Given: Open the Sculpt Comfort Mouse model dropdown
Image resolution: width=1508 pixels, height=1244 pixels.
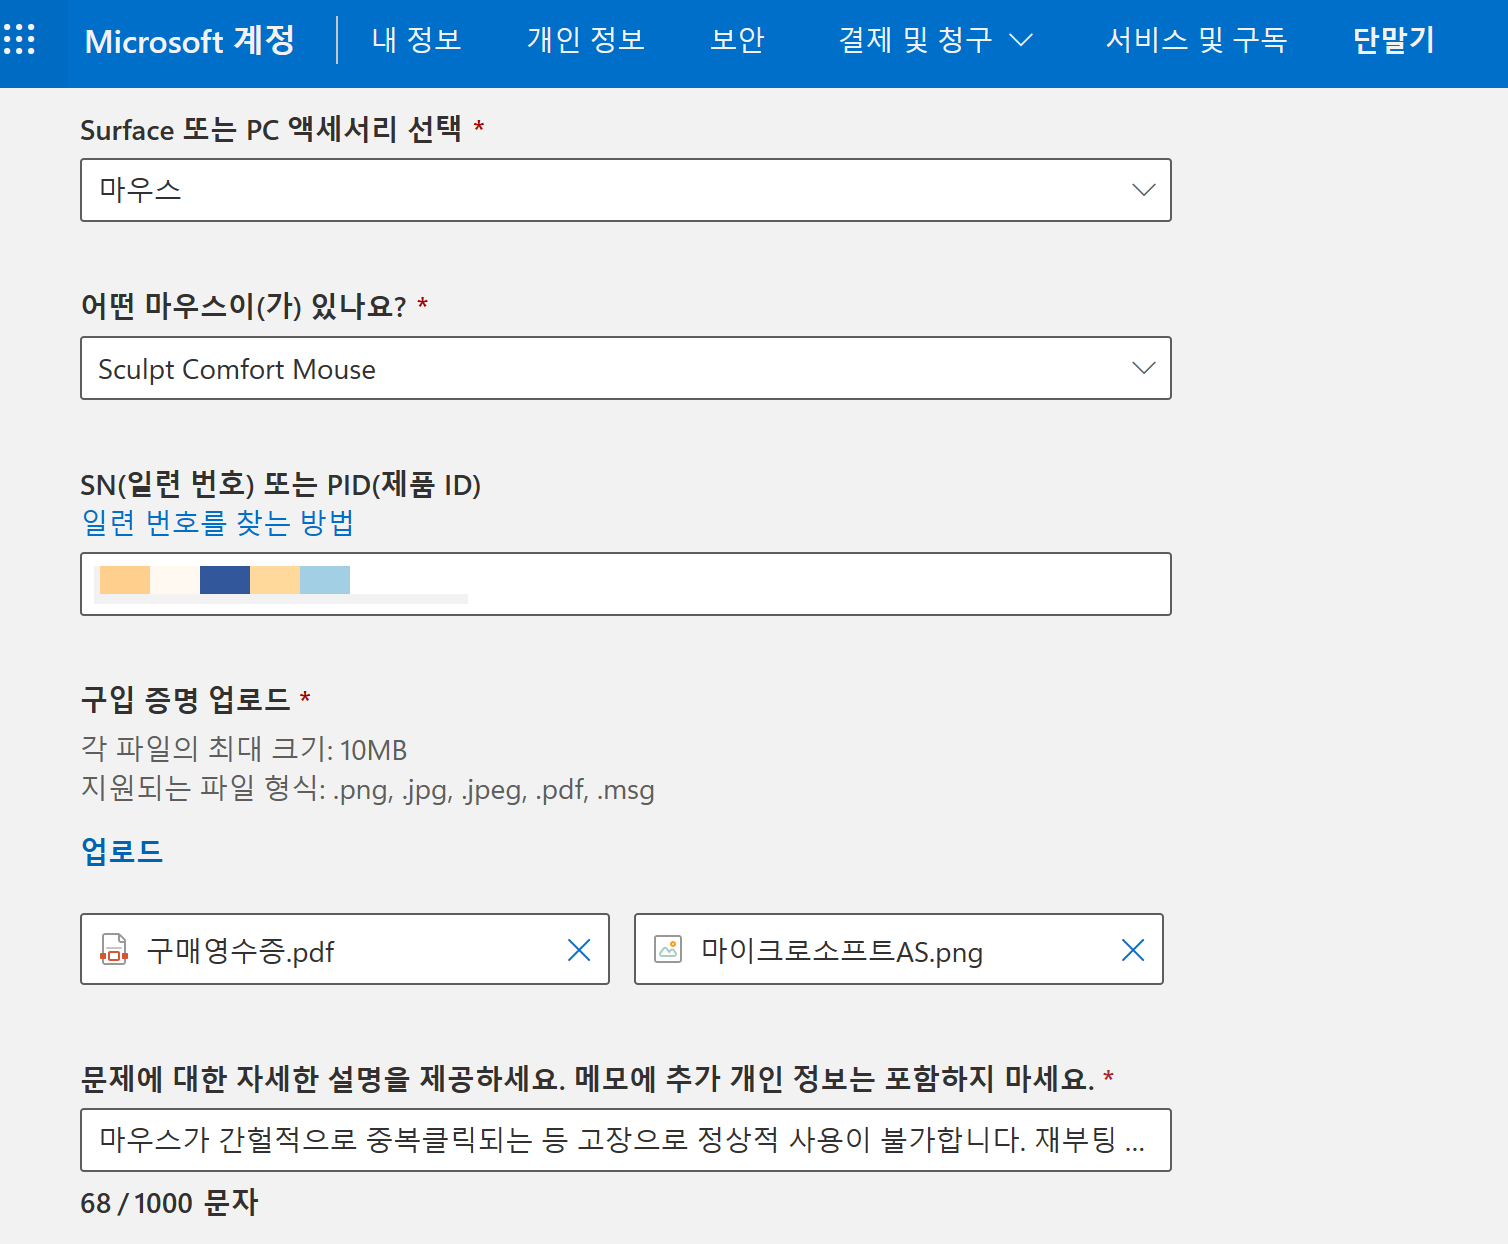Looking at the screenshot, I should coord(626,368).
